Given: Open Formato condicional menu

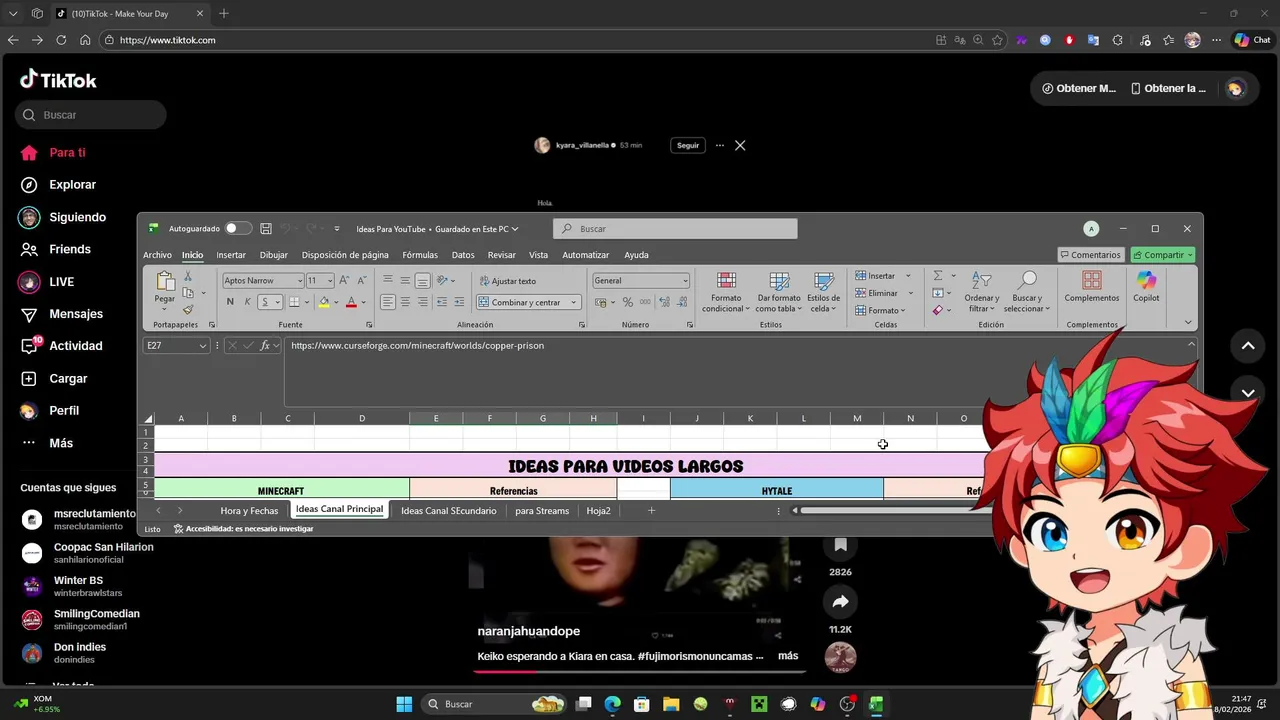Looking at the screenshot, I should click(726, 292).
